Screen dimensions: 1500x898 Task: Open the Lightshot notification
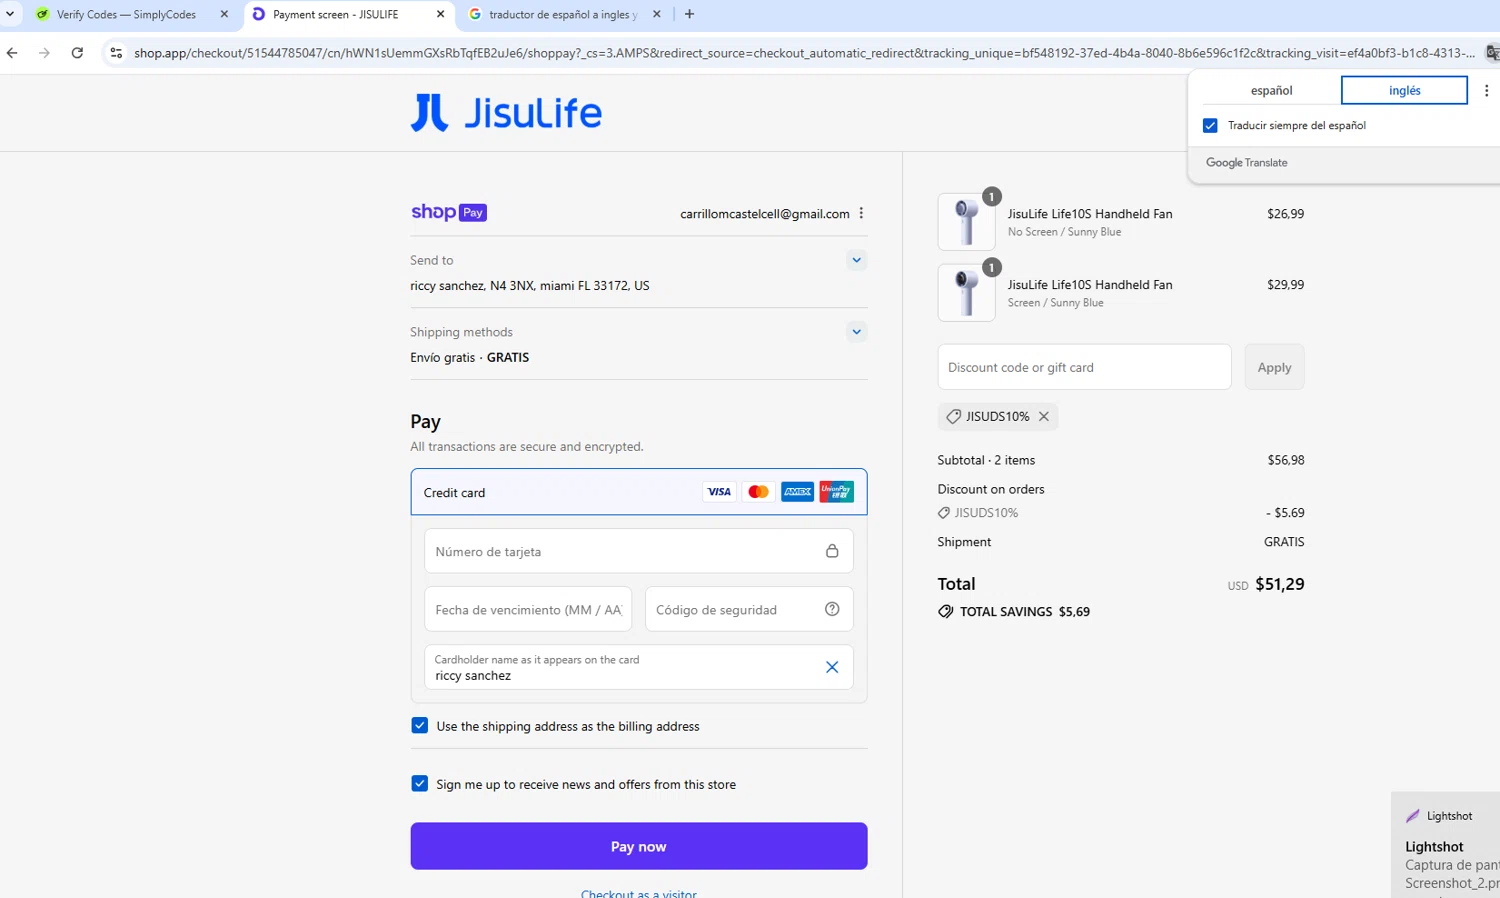coord(1446,845)
